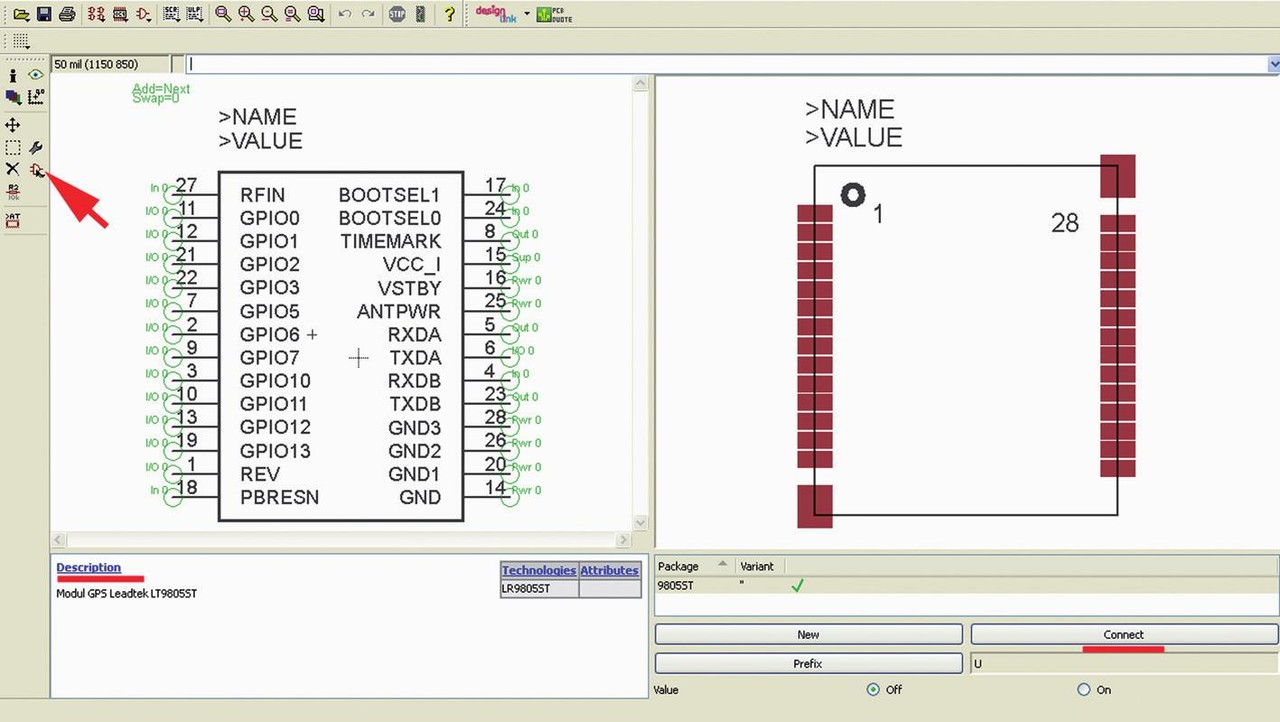Expand the DesignLink dropdown arrow
1280x722 pixels.
click(x=527, y=14)
